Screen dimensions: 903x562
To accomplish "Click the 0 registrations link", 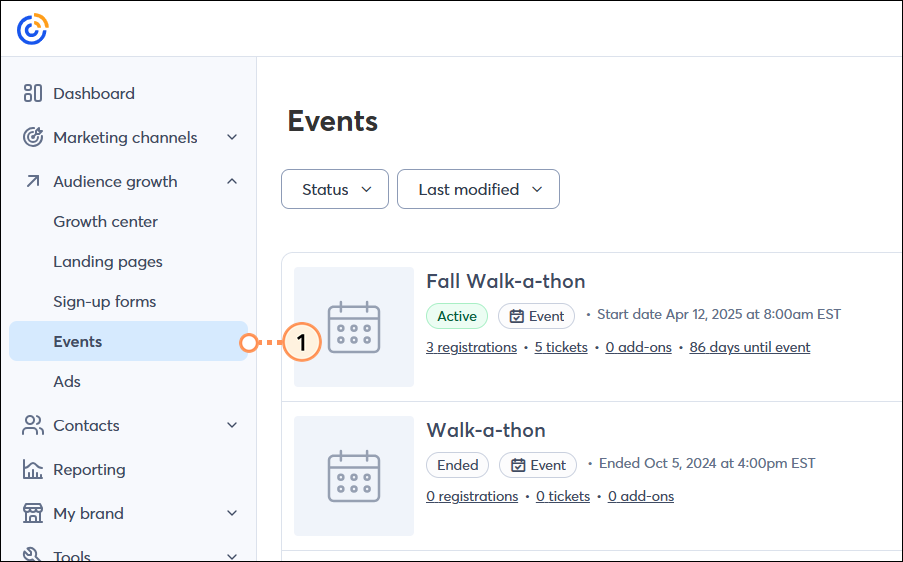I will [x=472, y=496].
